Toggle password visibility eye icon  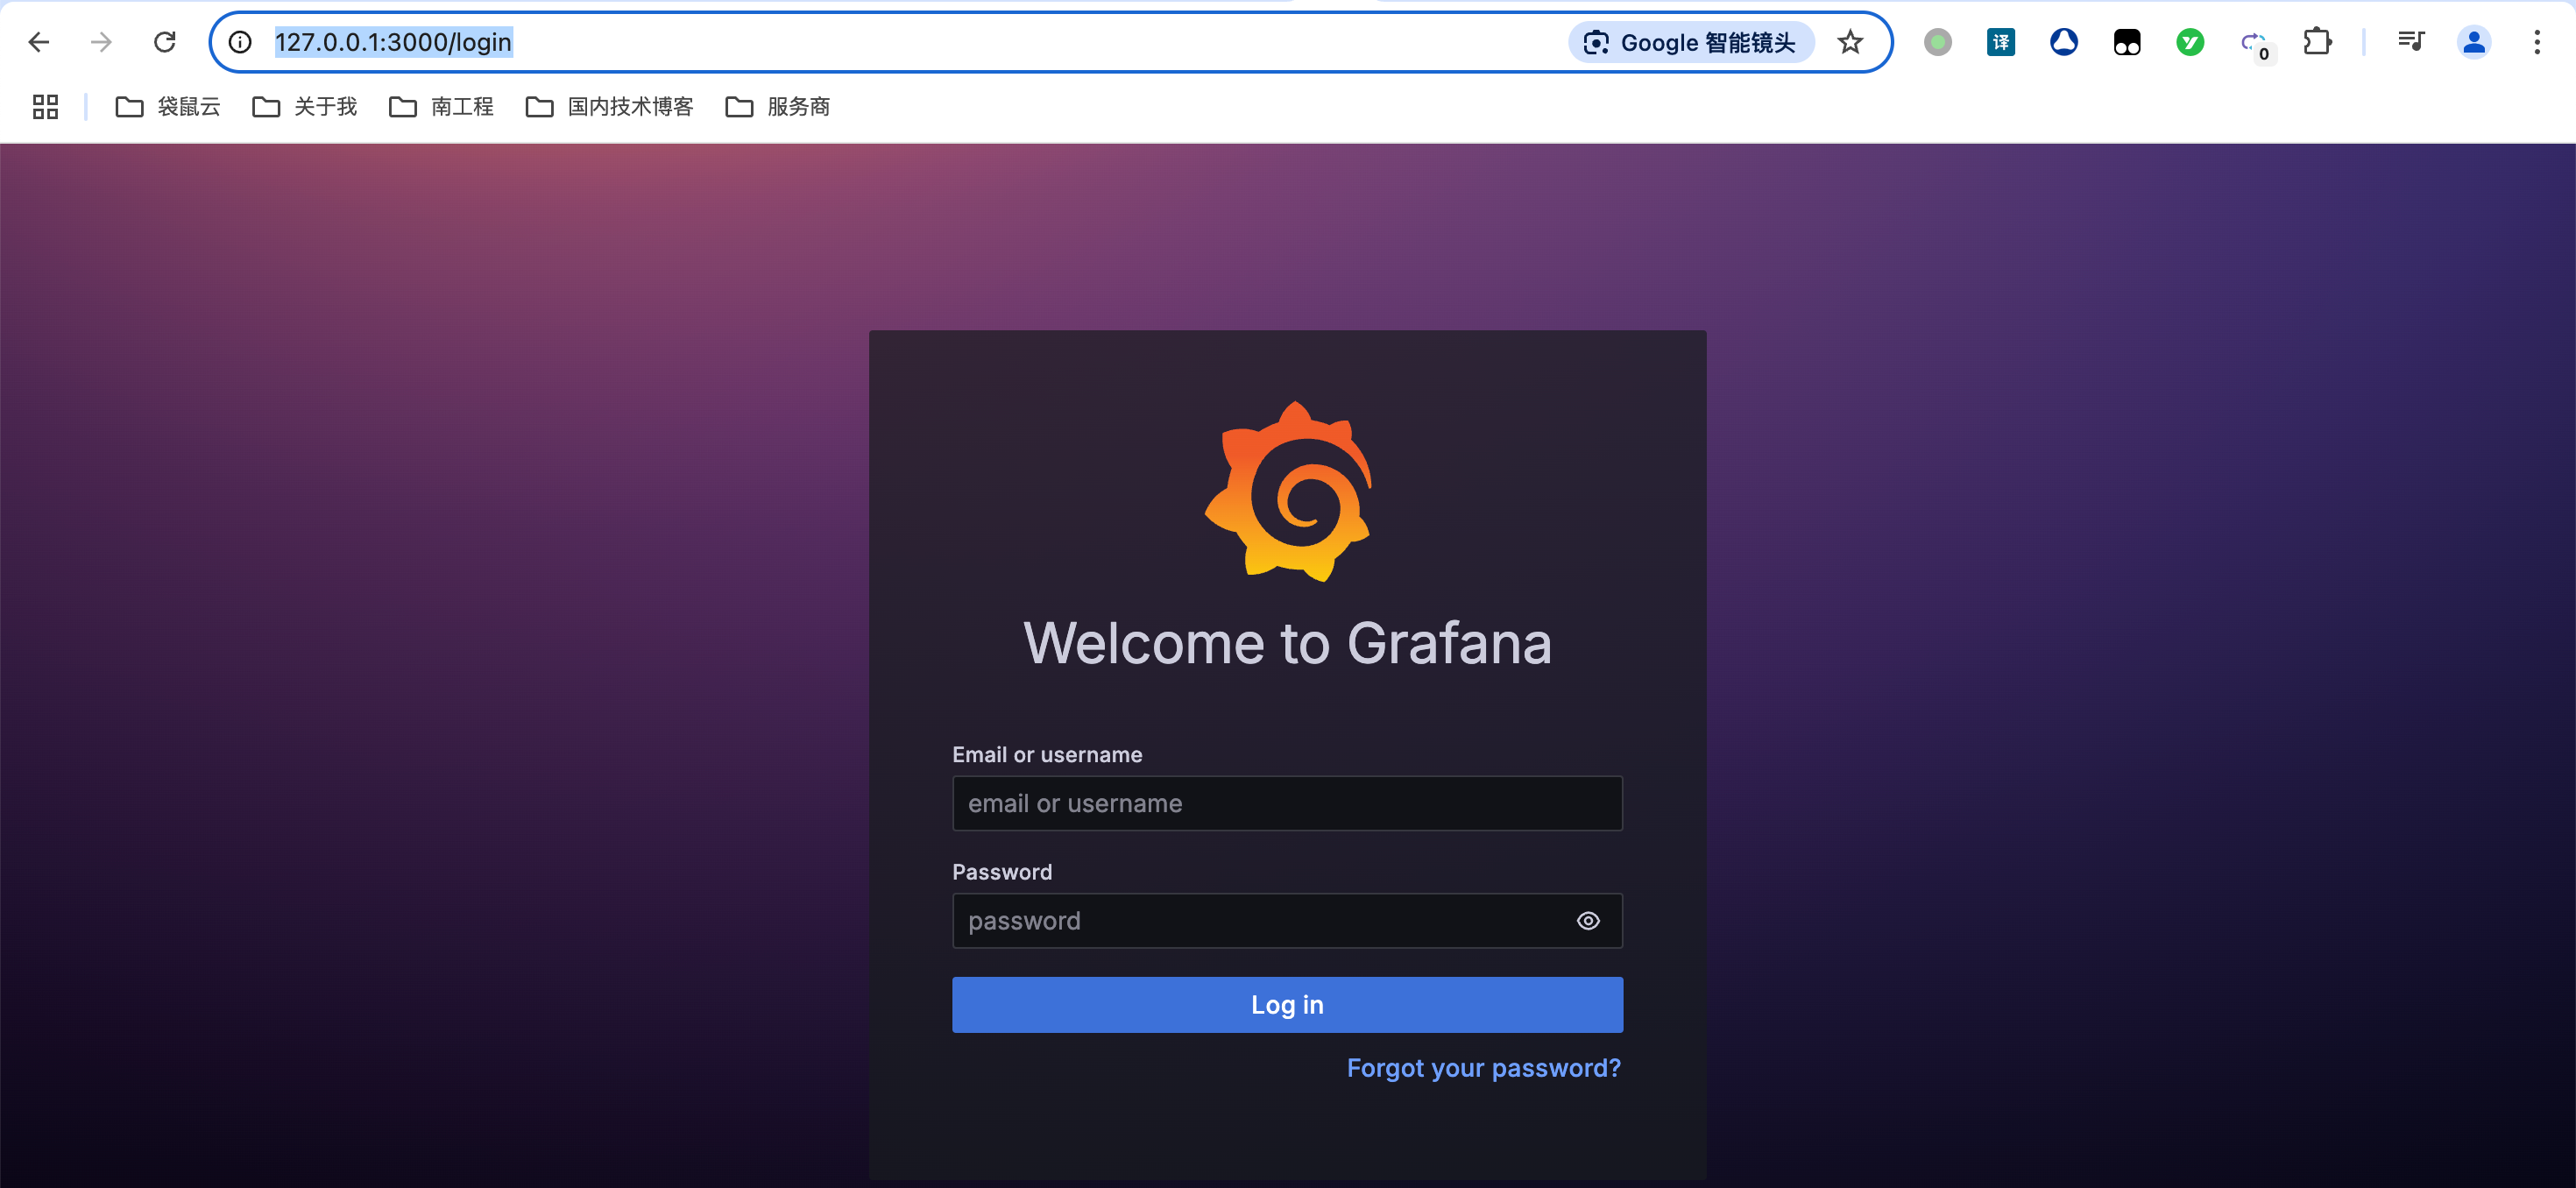pyautogui.click(x=1588, y=921)
